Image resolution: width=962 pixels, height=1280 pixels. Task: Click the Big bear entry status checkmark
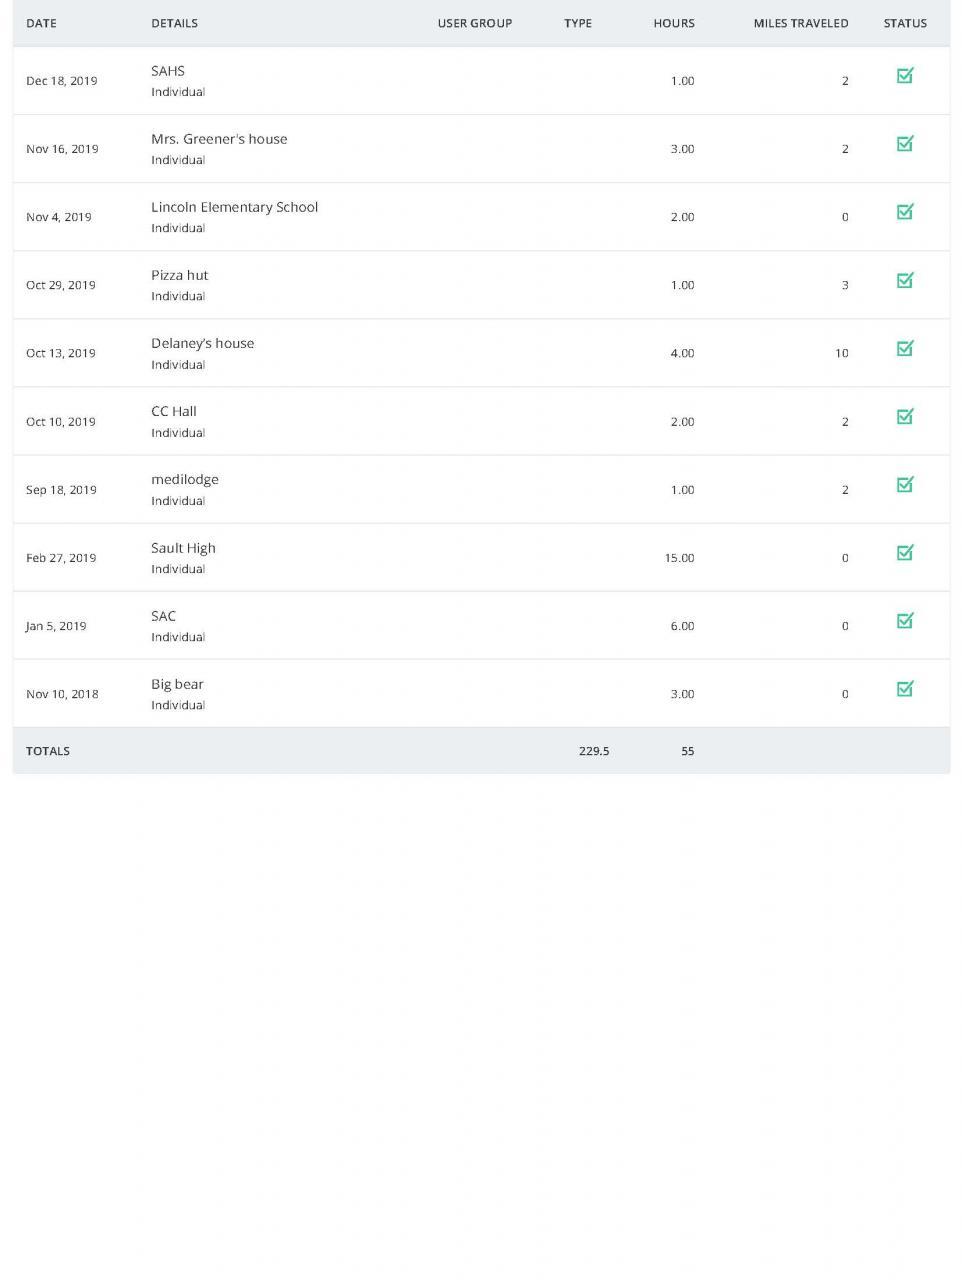(905, 688)
